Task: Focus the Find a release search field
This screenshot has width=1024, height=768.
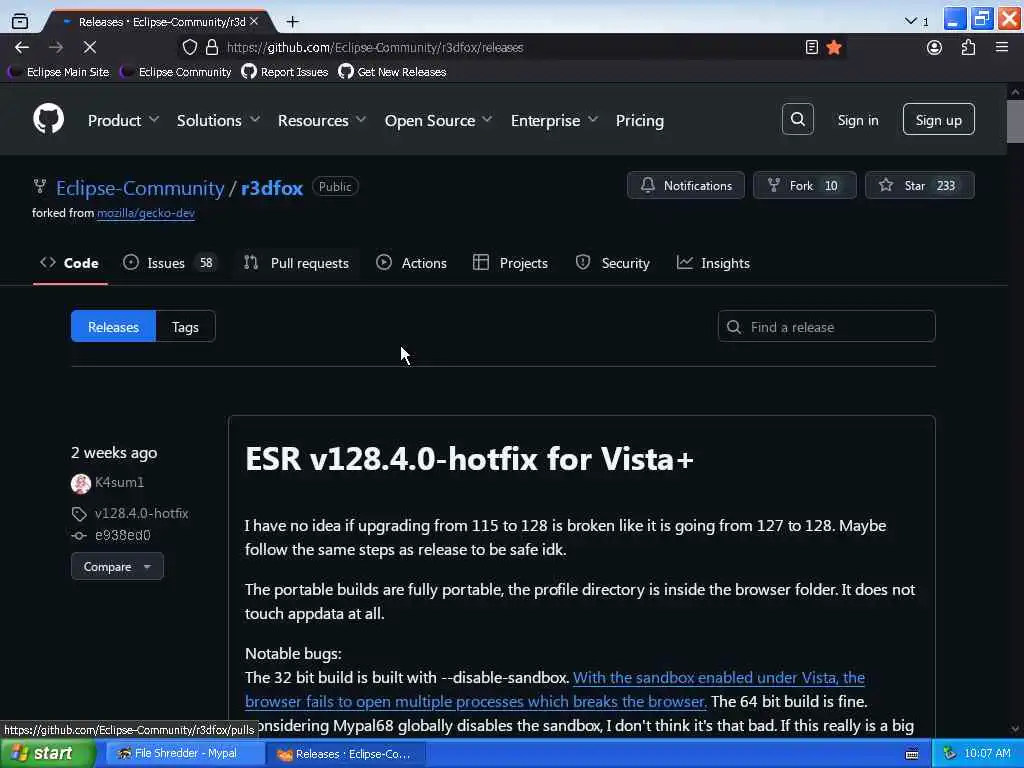Action: (826, 327)
